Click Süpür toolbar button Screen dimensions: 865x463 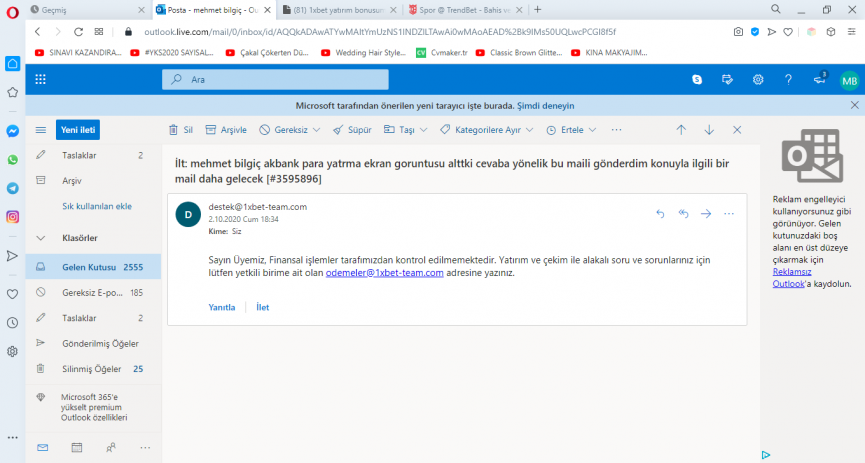click(353, 130)
